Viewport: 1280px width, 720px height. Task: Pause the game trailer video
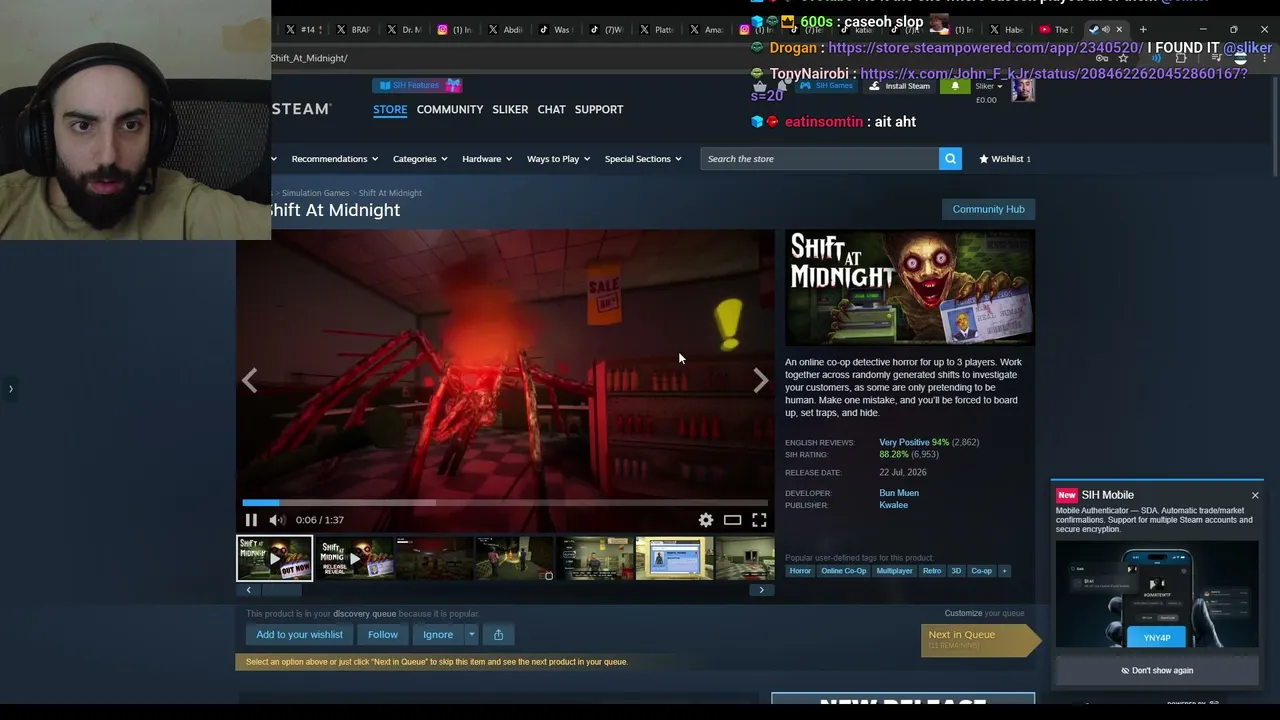[251, 520]
